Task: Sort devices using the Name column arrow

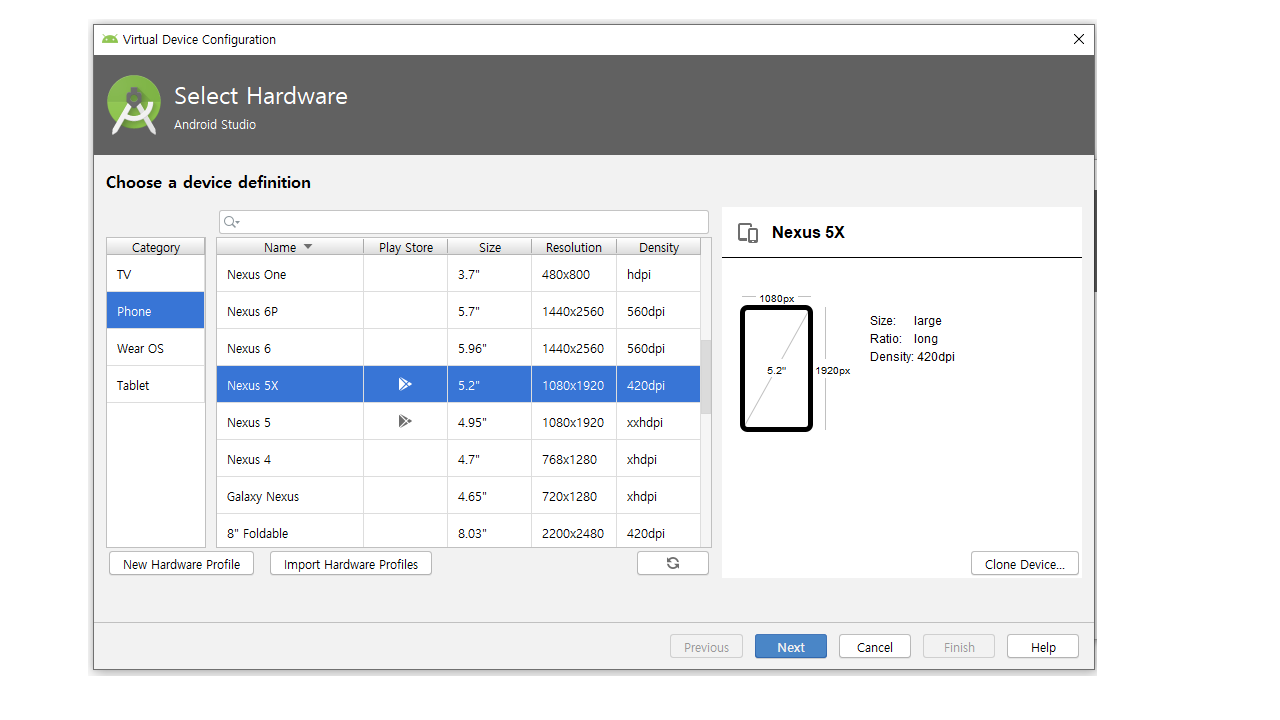Action: click(308, 247)
